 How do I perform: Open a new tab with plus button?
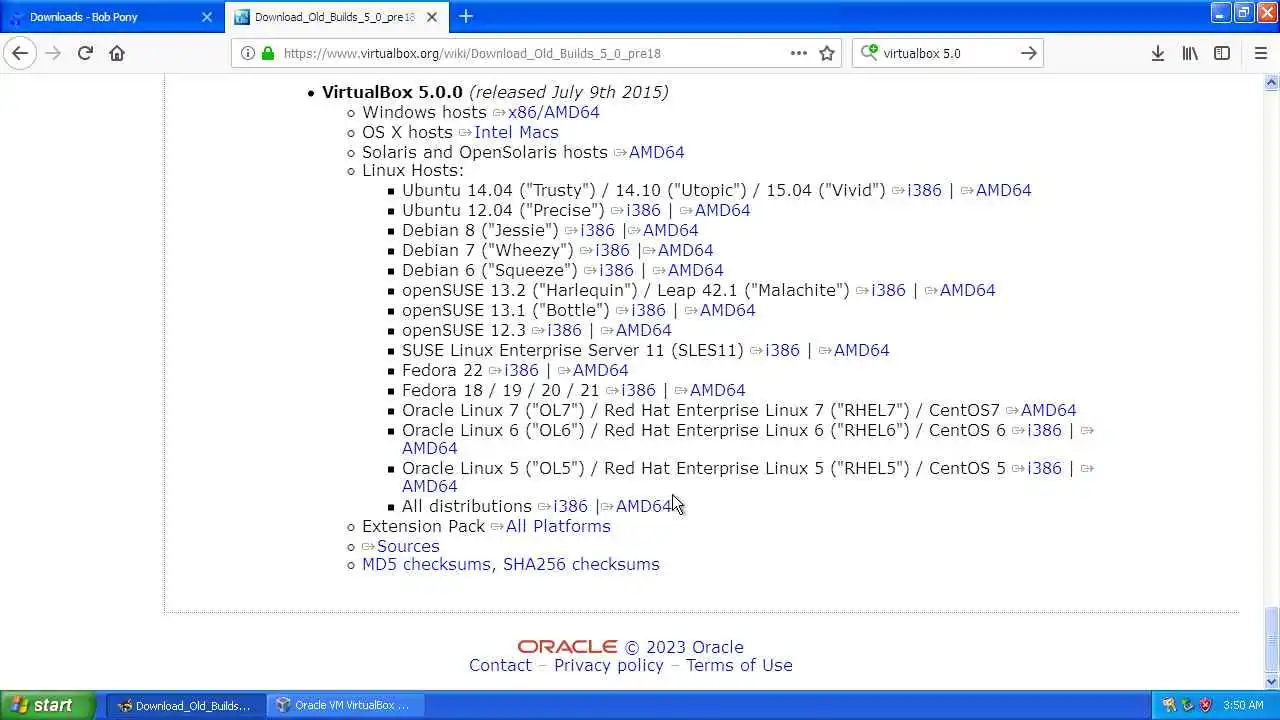[x=466, y=16]
